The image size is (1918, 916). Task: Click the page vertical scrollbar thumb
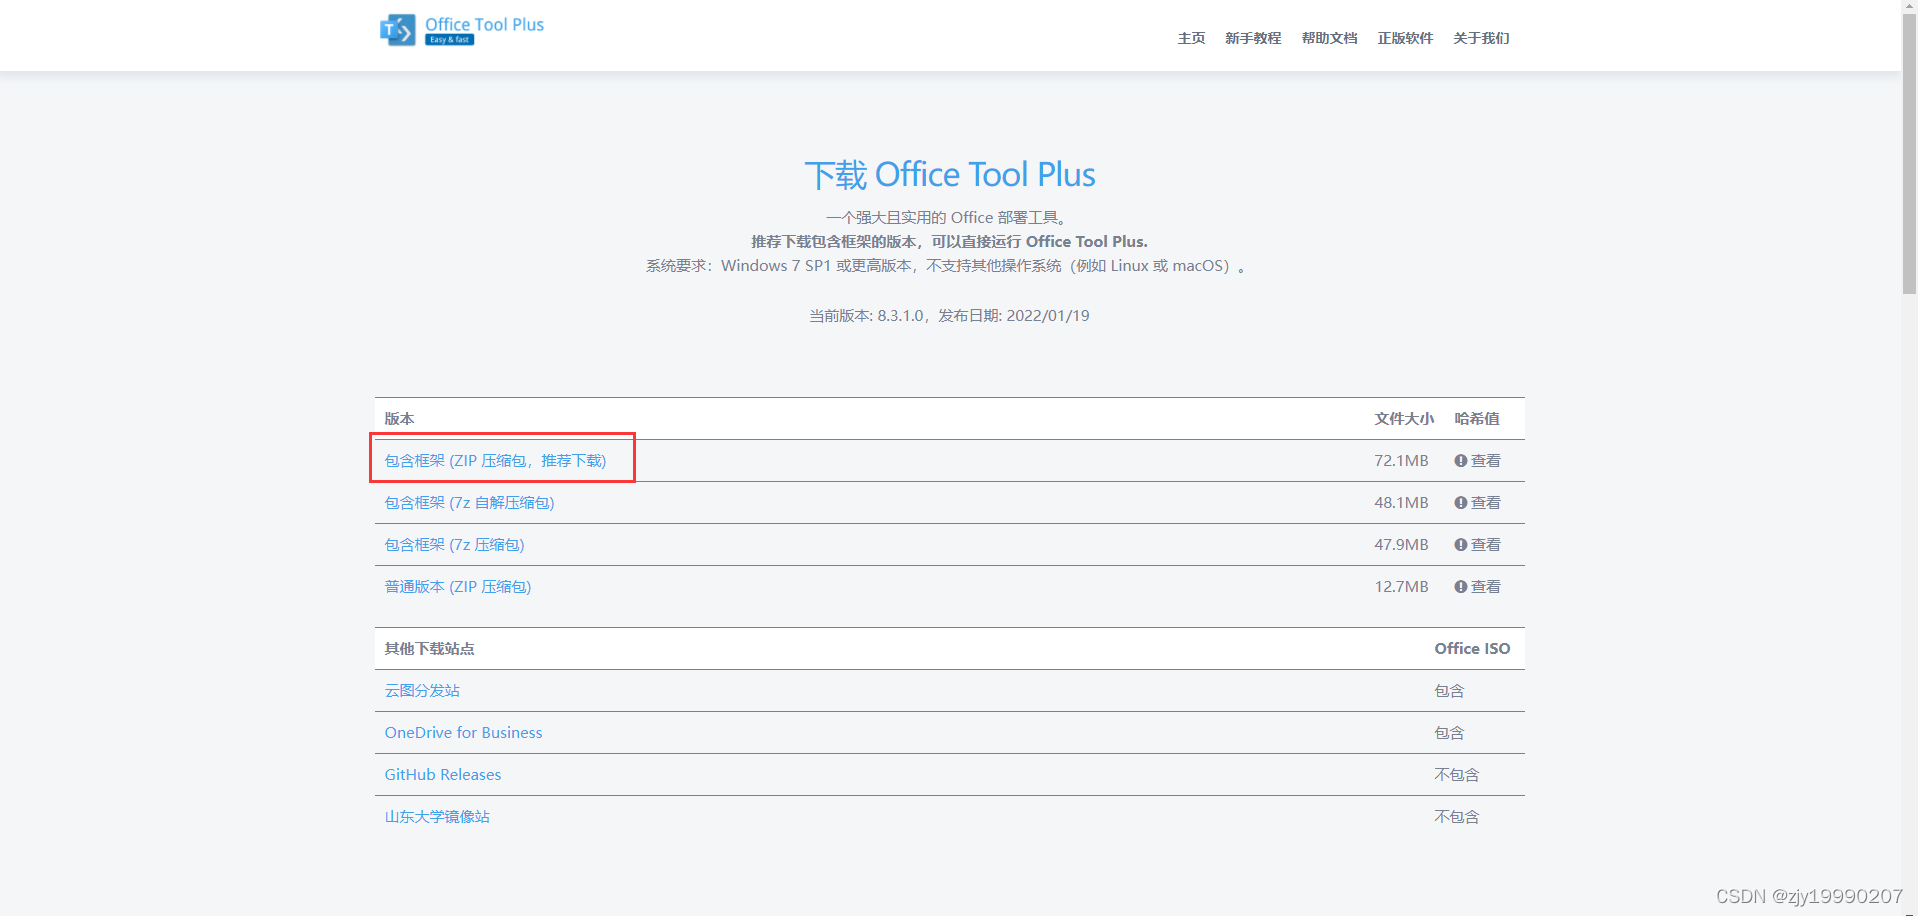1909,155
